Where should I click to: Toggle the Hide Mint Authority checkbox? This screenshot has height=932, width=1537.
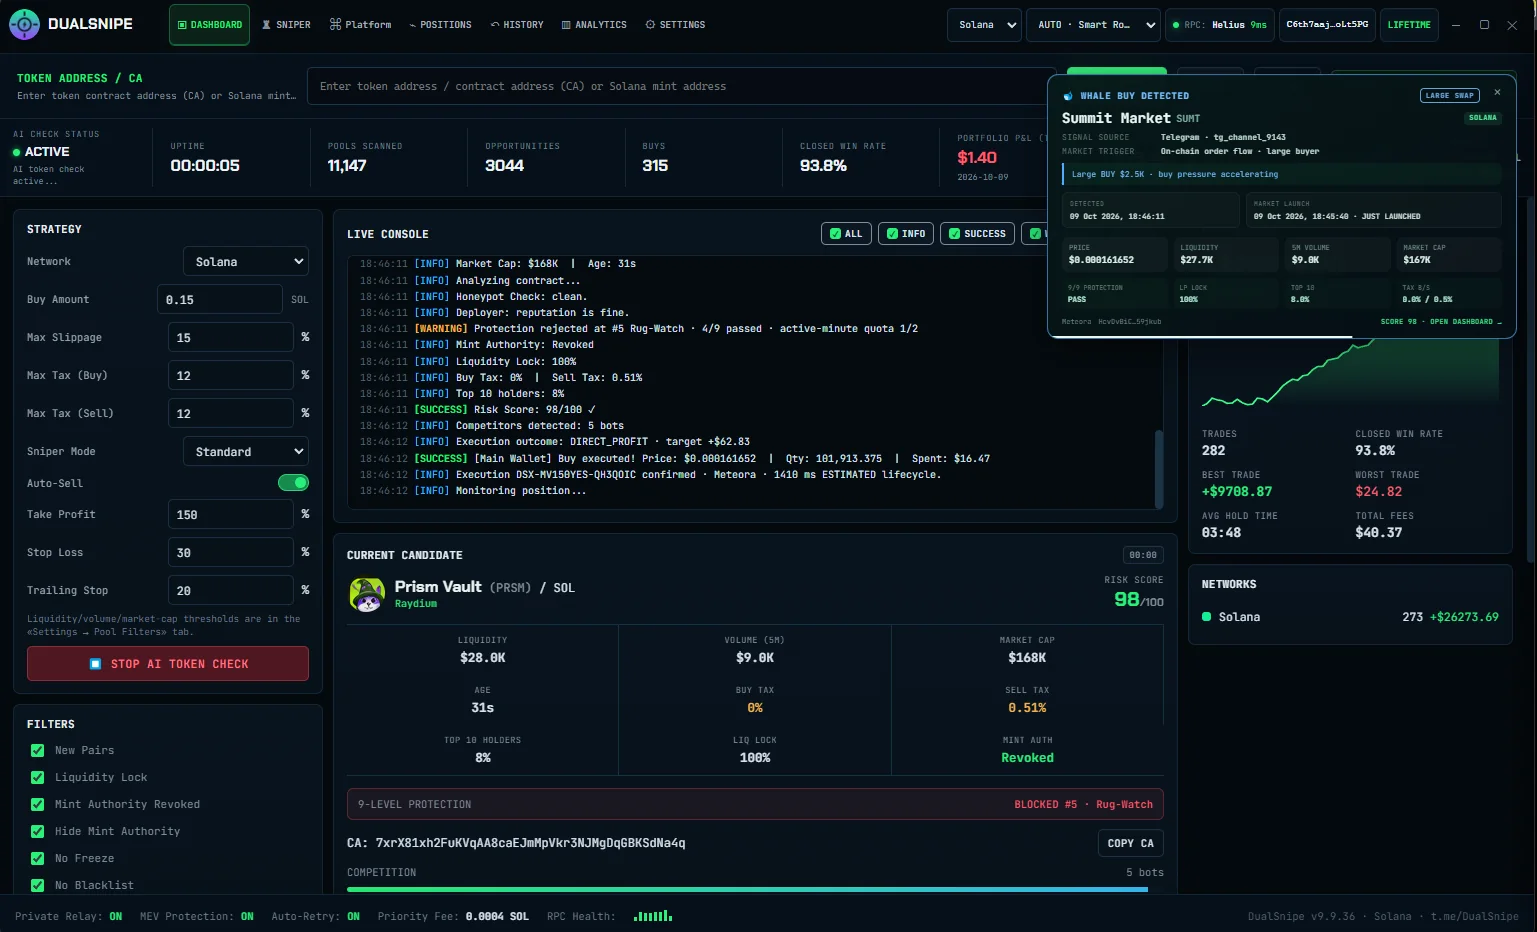38,831
